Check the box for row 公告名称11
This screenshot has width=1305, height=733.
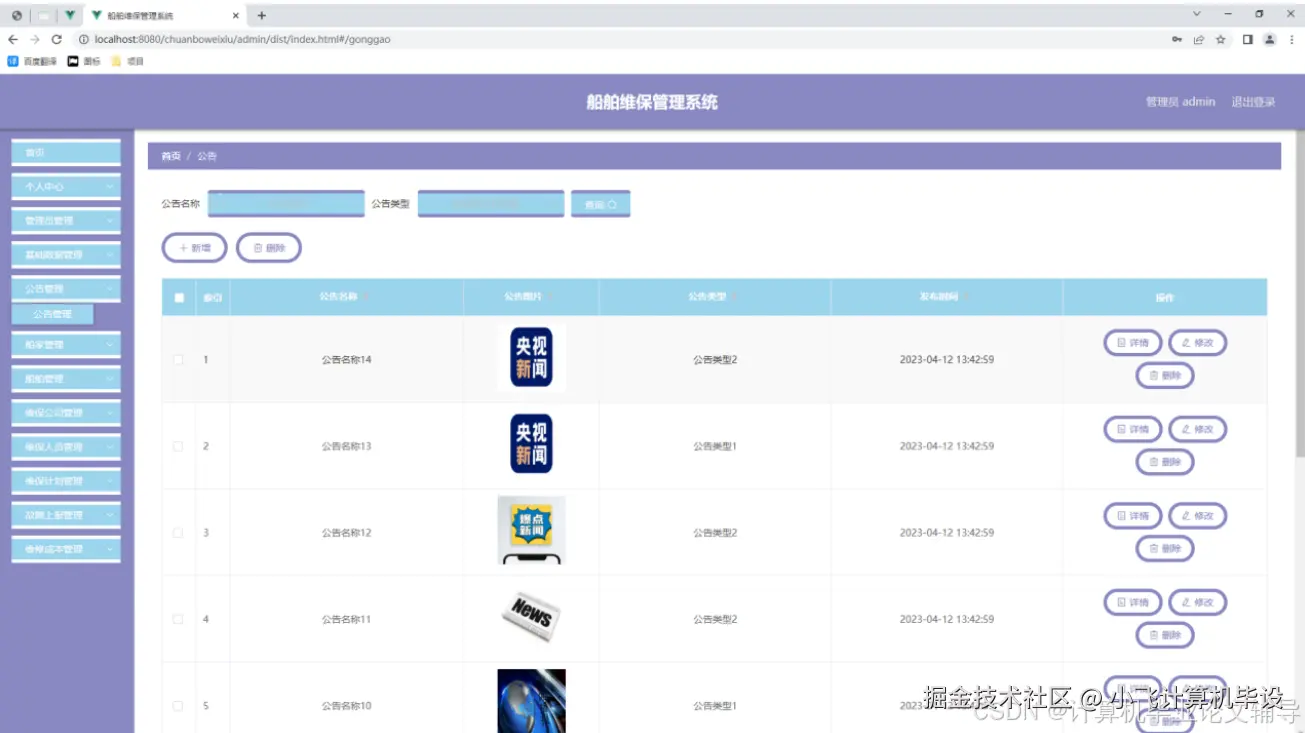coord(178,619)
